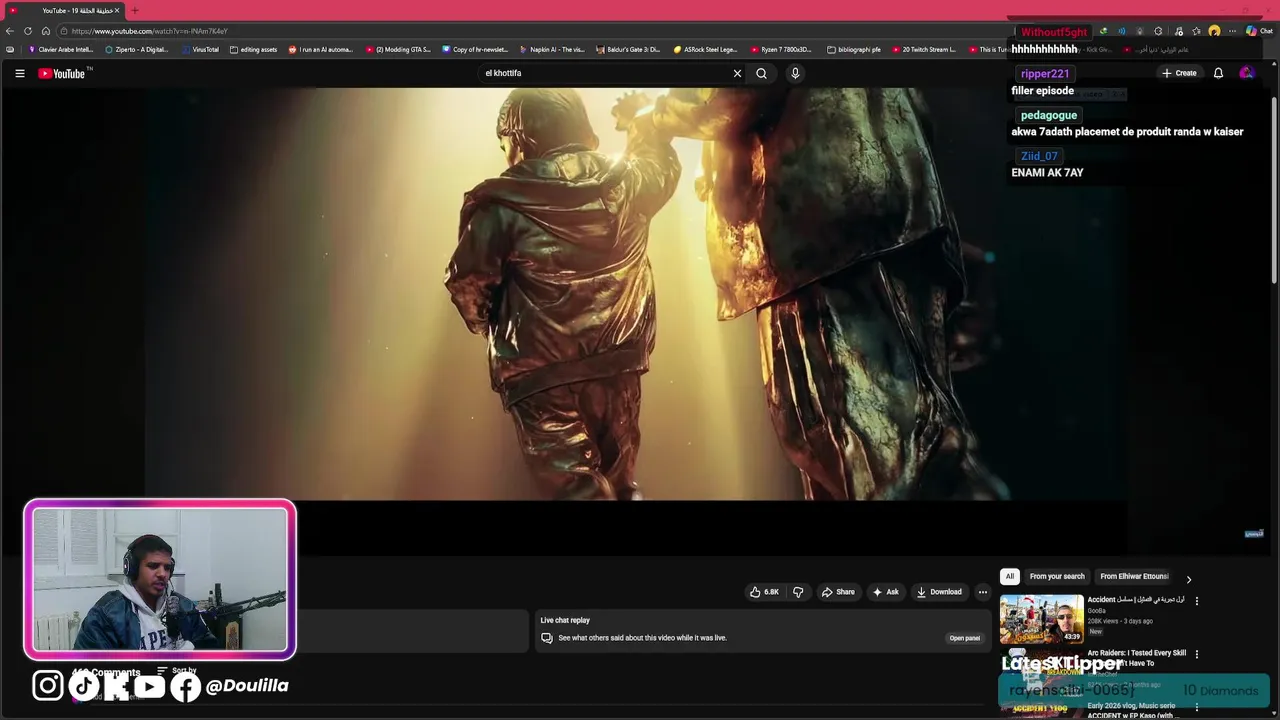Open the Sort by comments dropdown
The image size is (1280, 720).
177,671
